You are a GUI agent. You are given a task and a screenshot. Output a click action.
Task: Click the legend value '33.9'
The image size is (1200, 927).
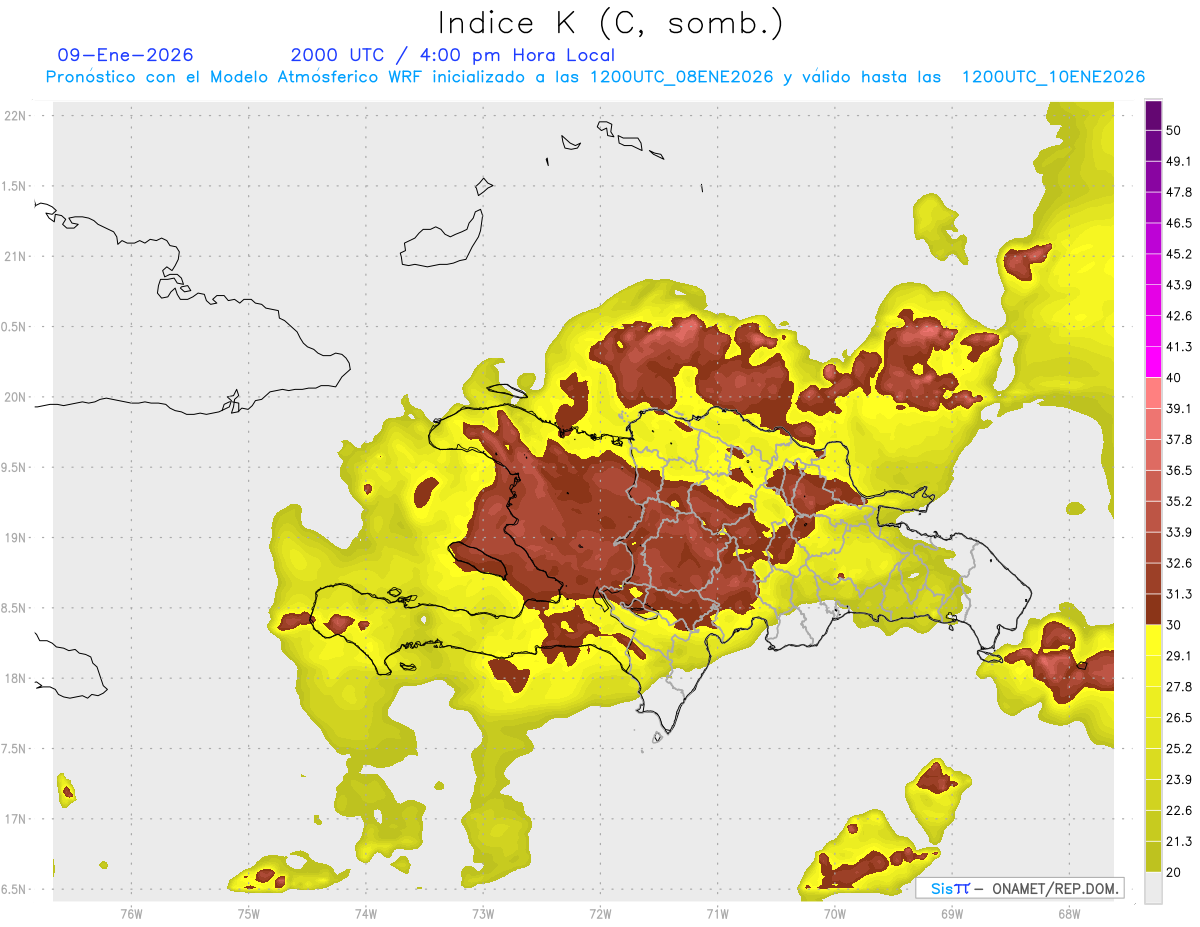point(1179,532)
